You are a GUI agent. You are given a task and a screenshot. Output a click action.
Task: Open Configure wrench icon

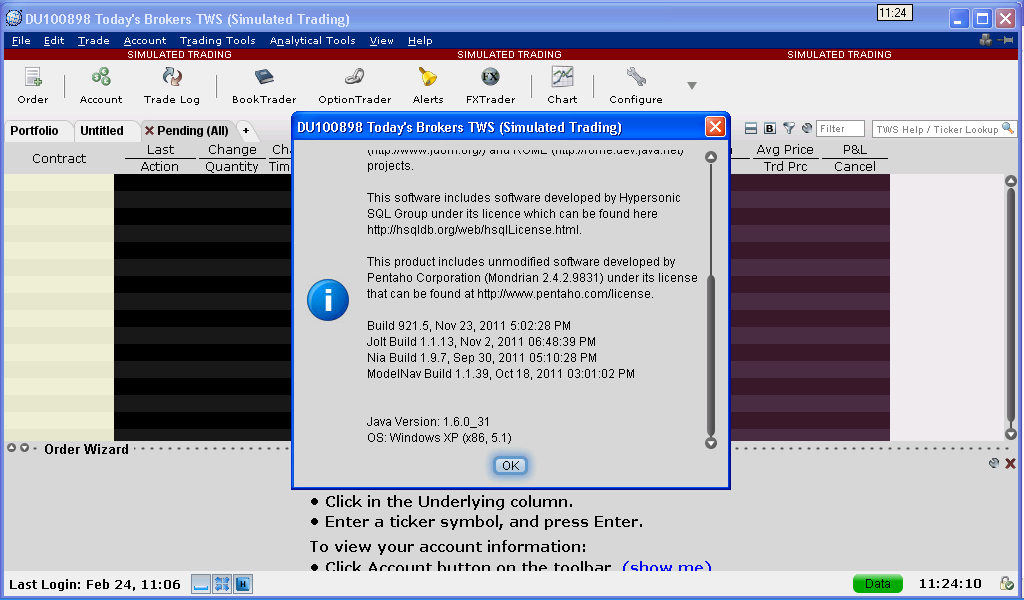(x=635, y=86)
